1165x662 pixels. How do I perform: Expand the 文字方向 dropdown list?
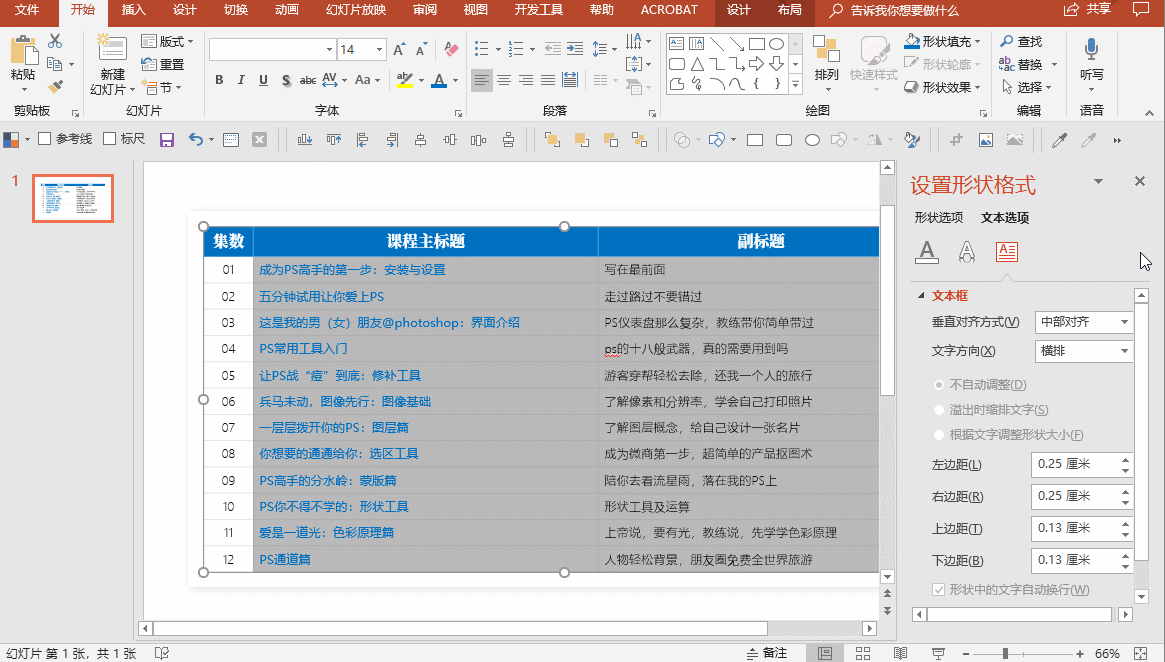pyautogui.click(x=1084, y=351)
